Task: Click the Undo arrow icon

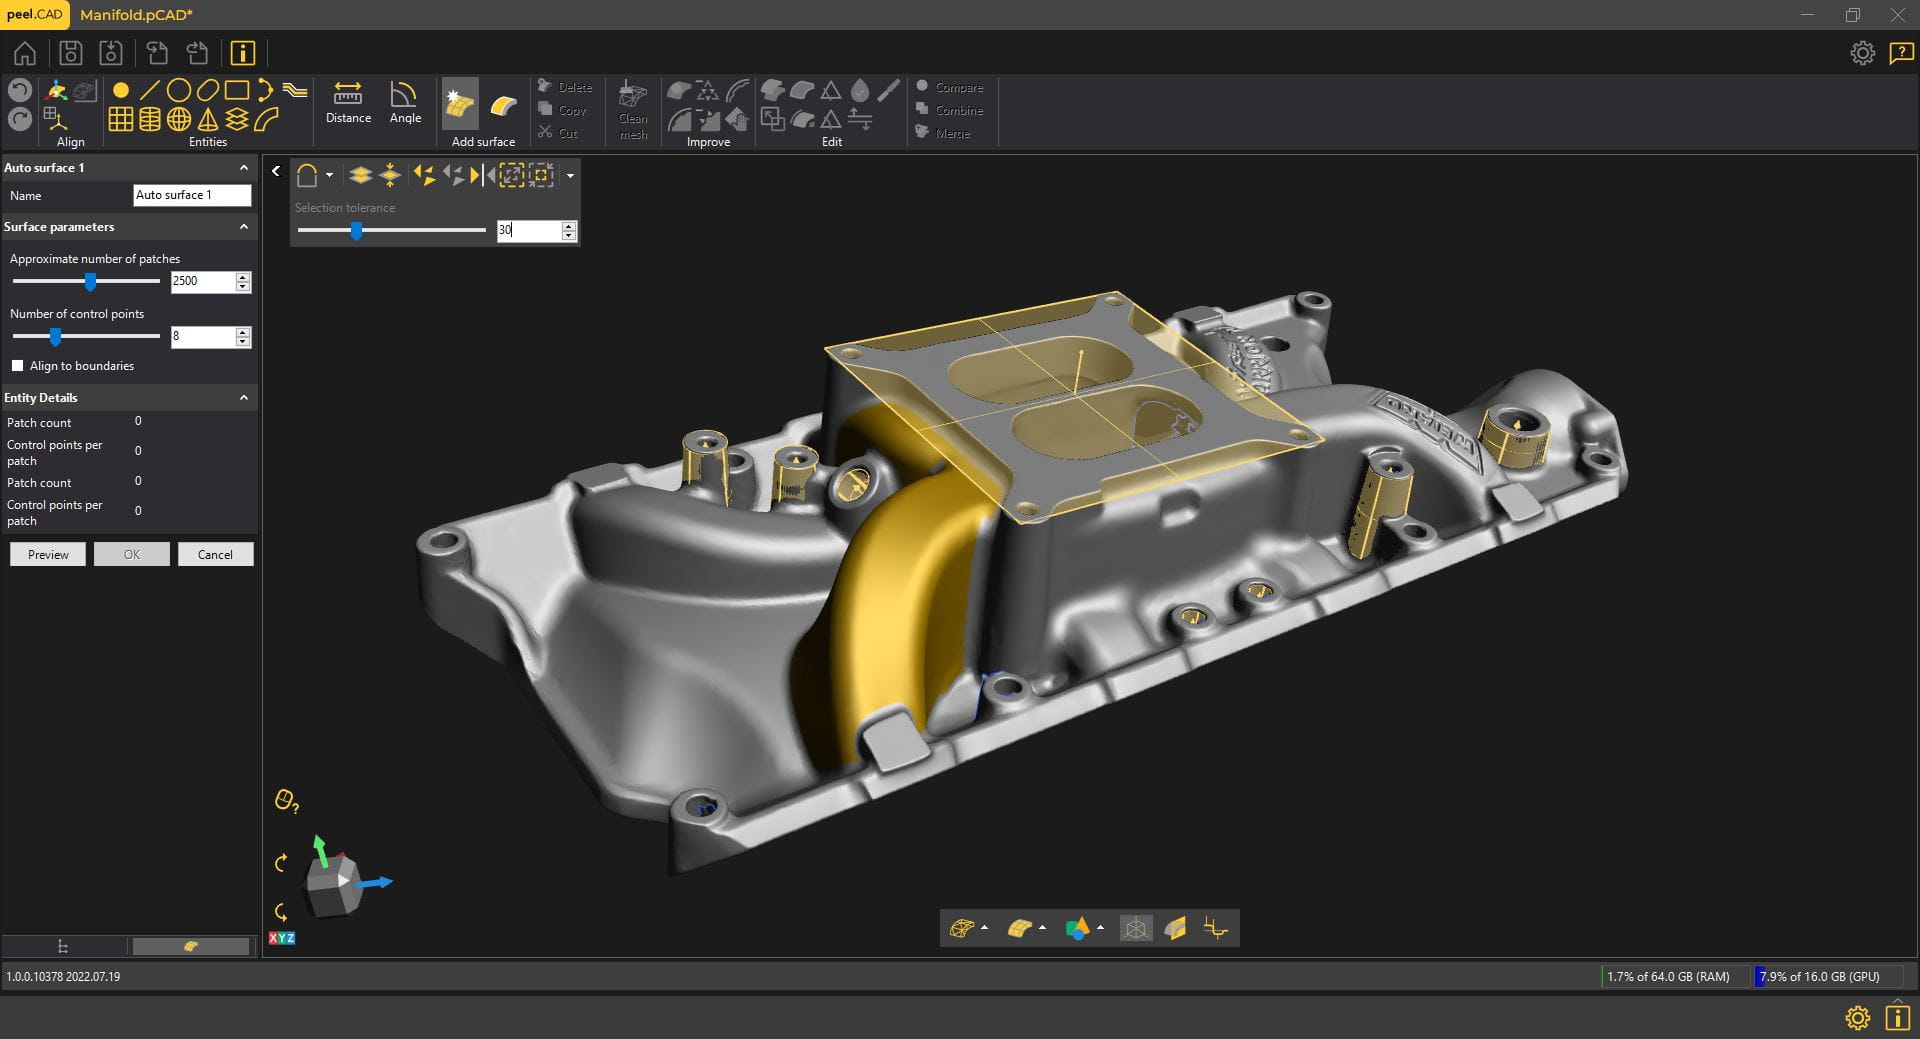Action: 19,90
